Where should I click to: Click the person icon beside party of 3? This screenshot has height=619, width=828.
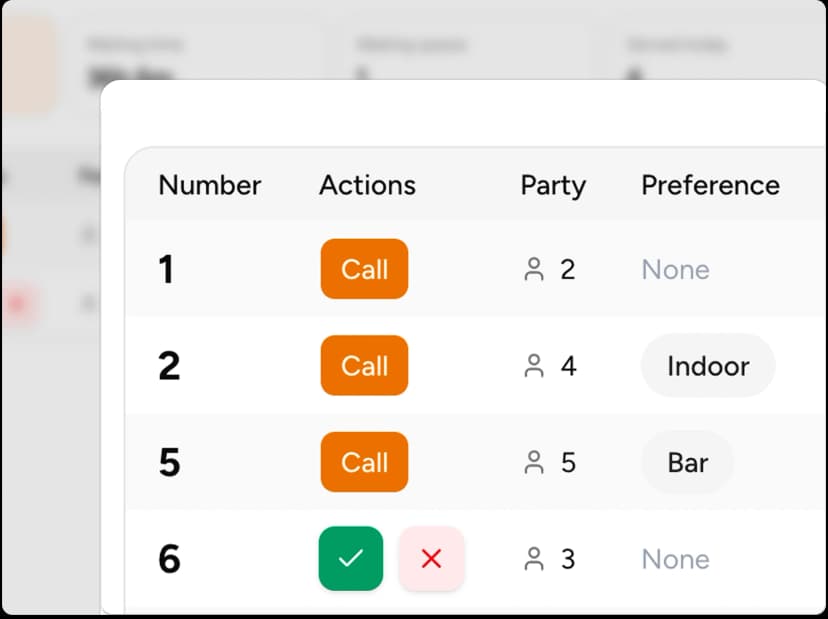pos(534,559)
